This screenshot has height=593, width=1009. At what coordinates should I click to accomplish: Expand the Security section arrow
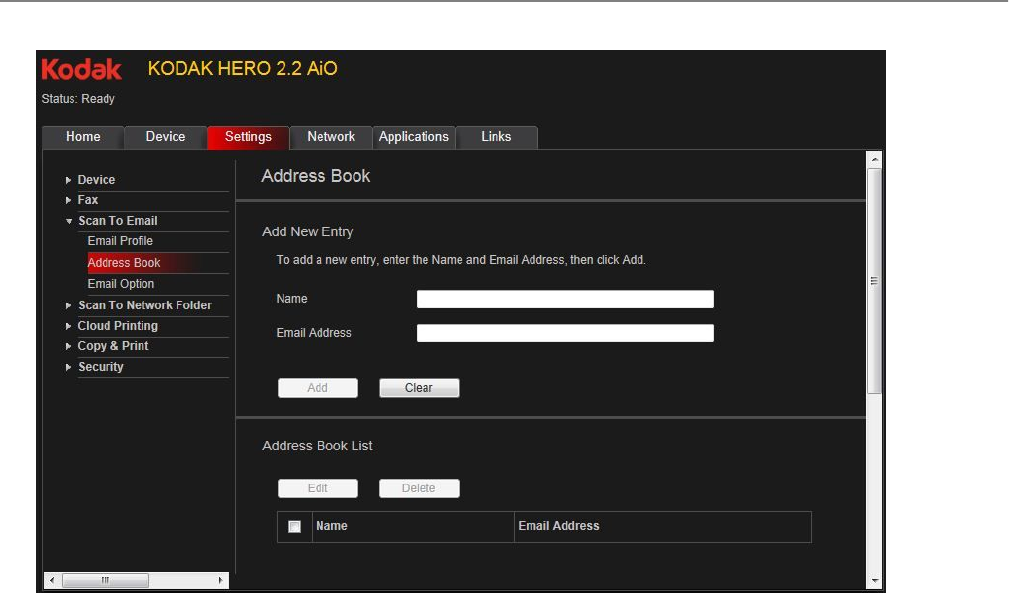68,367
